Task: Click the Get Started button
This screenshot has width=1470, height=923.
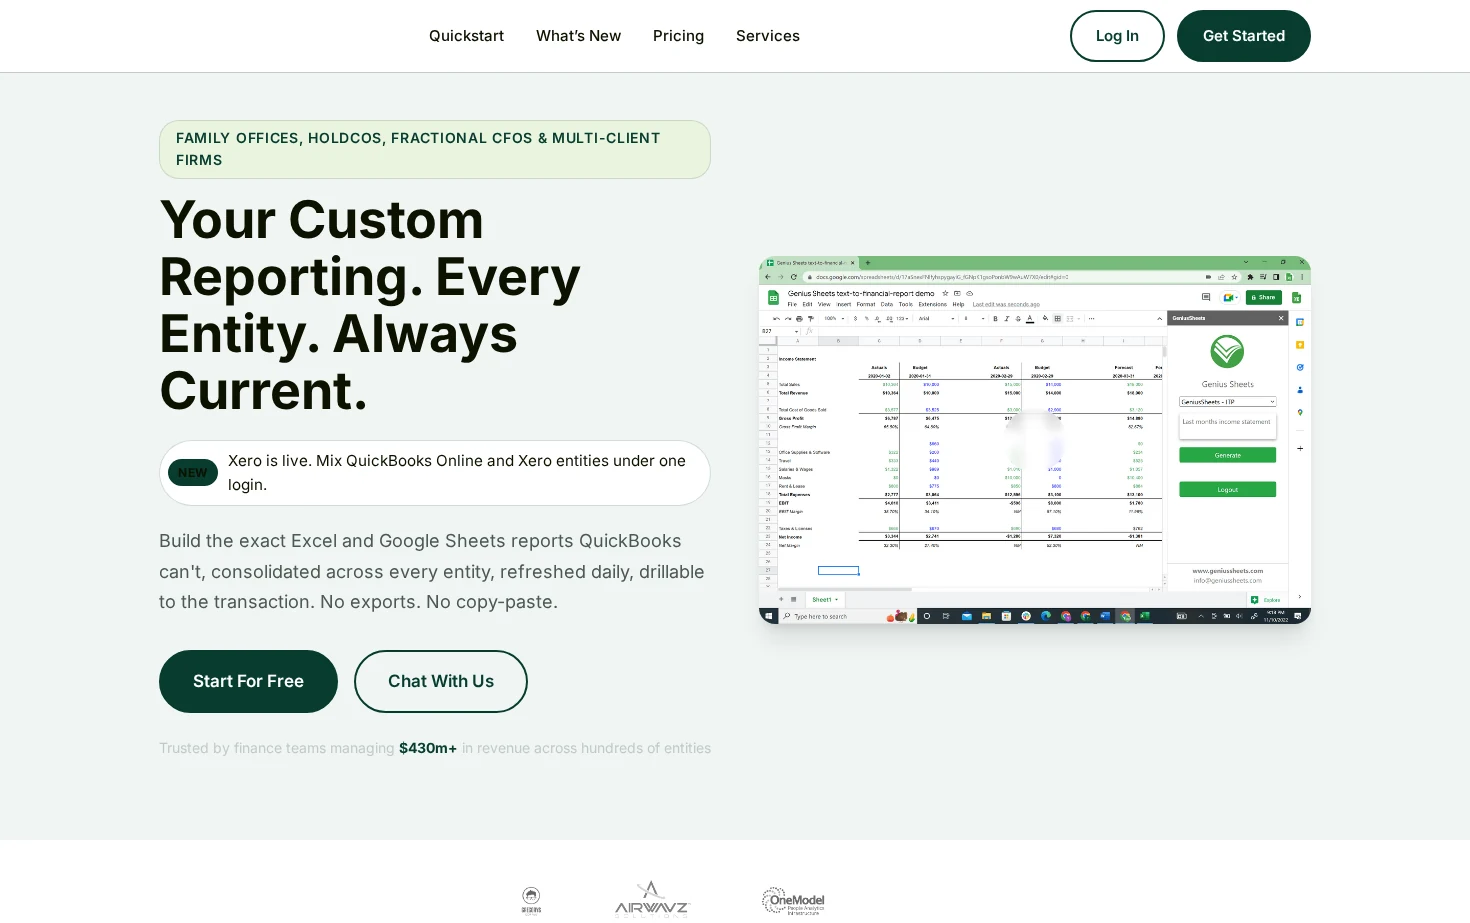Action: coord(1244,36)
